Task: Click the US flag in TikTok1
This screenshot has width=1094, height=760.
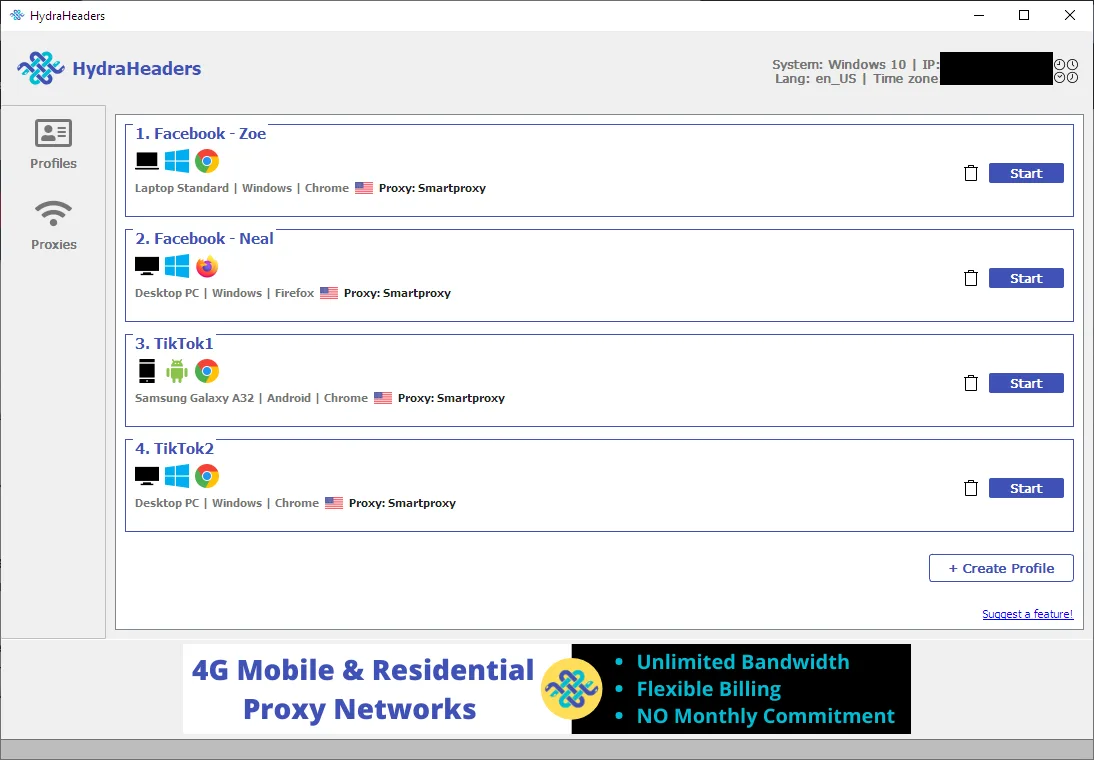Action: coord(382,398)
